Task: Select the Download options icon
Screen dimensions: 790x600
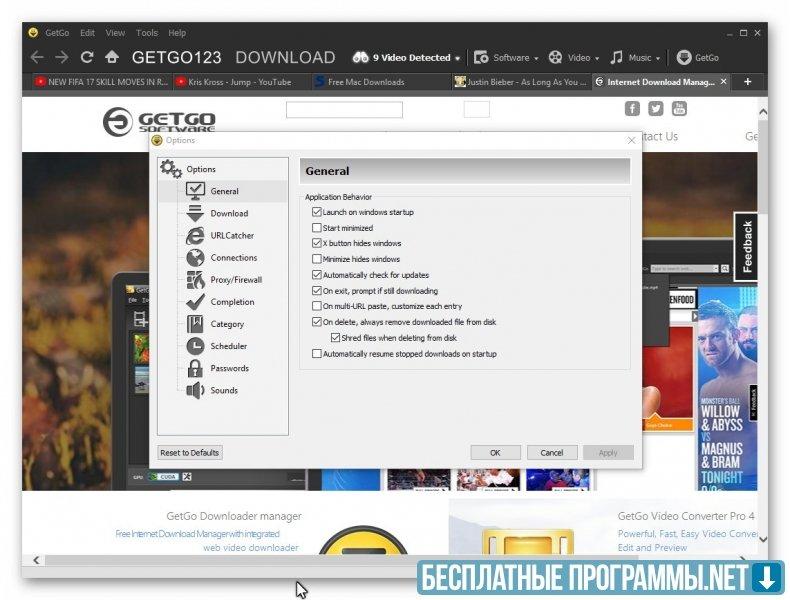Action: tap(195, 213)
